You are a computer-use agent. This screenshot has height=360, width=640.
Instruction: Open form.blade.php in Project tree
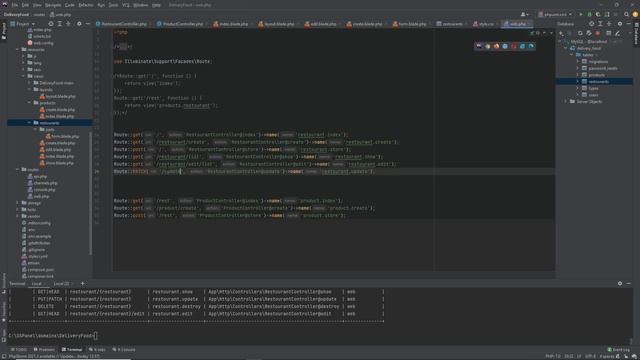[62, 136]
